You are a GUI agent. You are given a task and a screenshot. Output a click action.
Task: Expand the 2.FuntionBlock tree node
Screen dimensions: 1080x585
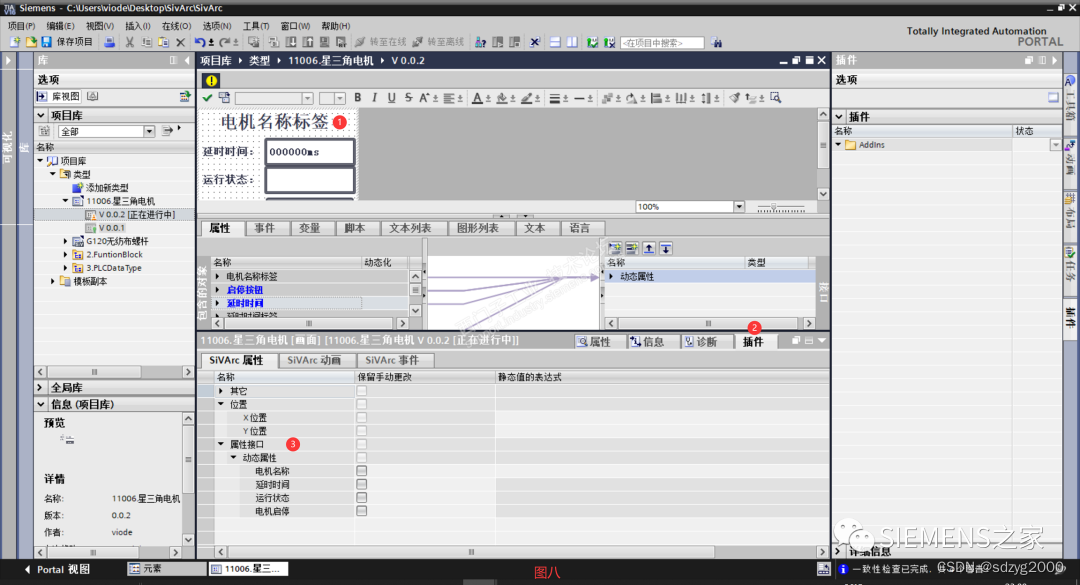click(x=65, y=255)
